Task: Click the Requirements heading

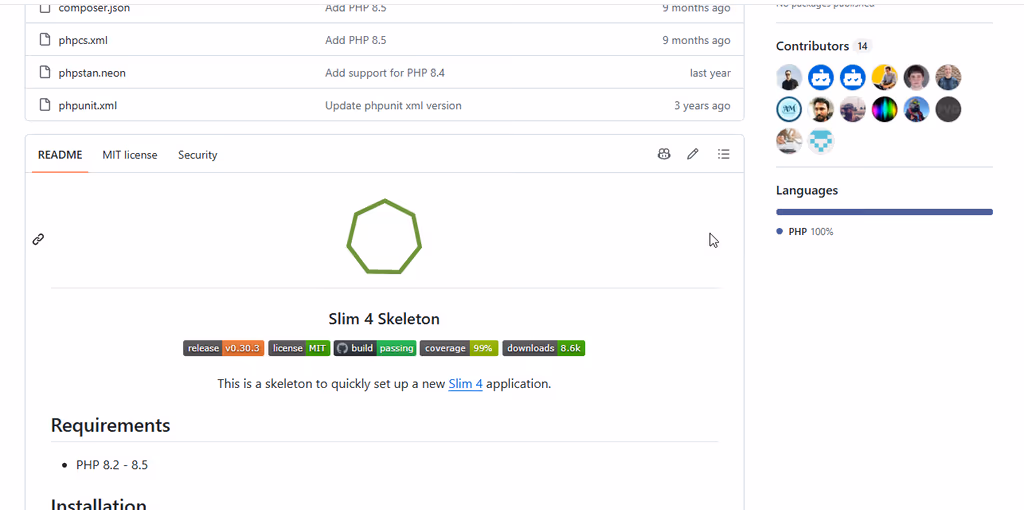Action: click(x=110, y=425)
